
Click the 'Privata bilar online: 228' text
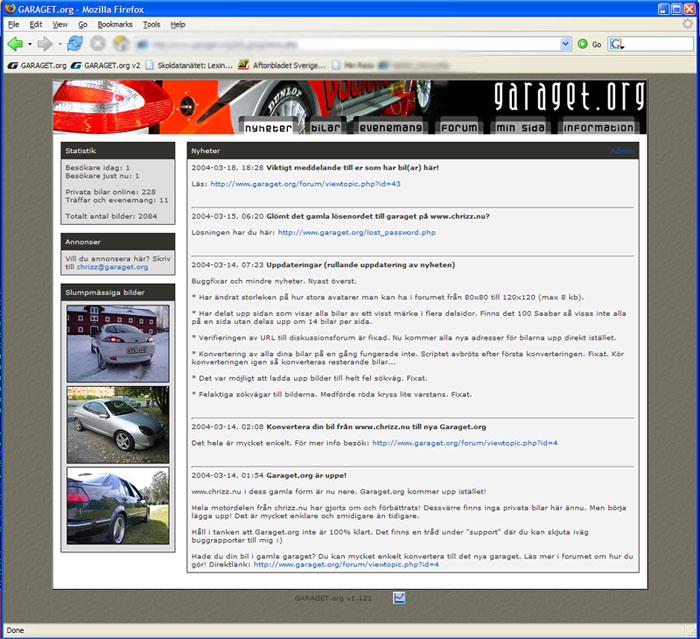111,192
